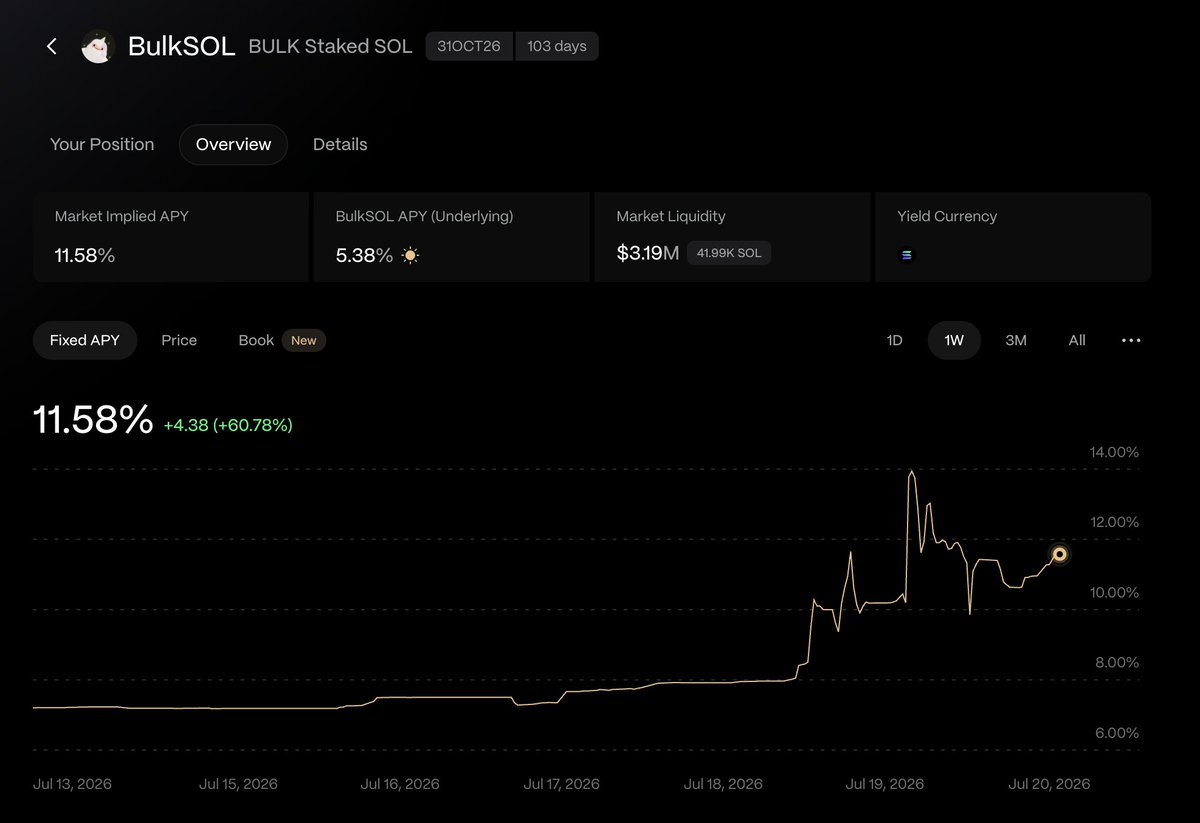This screenshot has height=823, width=1200.
Task: Click the 14.00% axis label
Action: [1114, 452]
